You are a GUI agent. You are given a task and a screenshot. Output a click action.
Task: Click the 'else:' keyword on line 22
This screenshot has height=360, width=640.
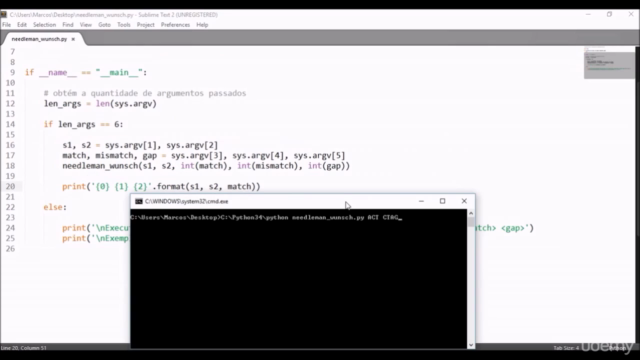[x=55, y=207]
